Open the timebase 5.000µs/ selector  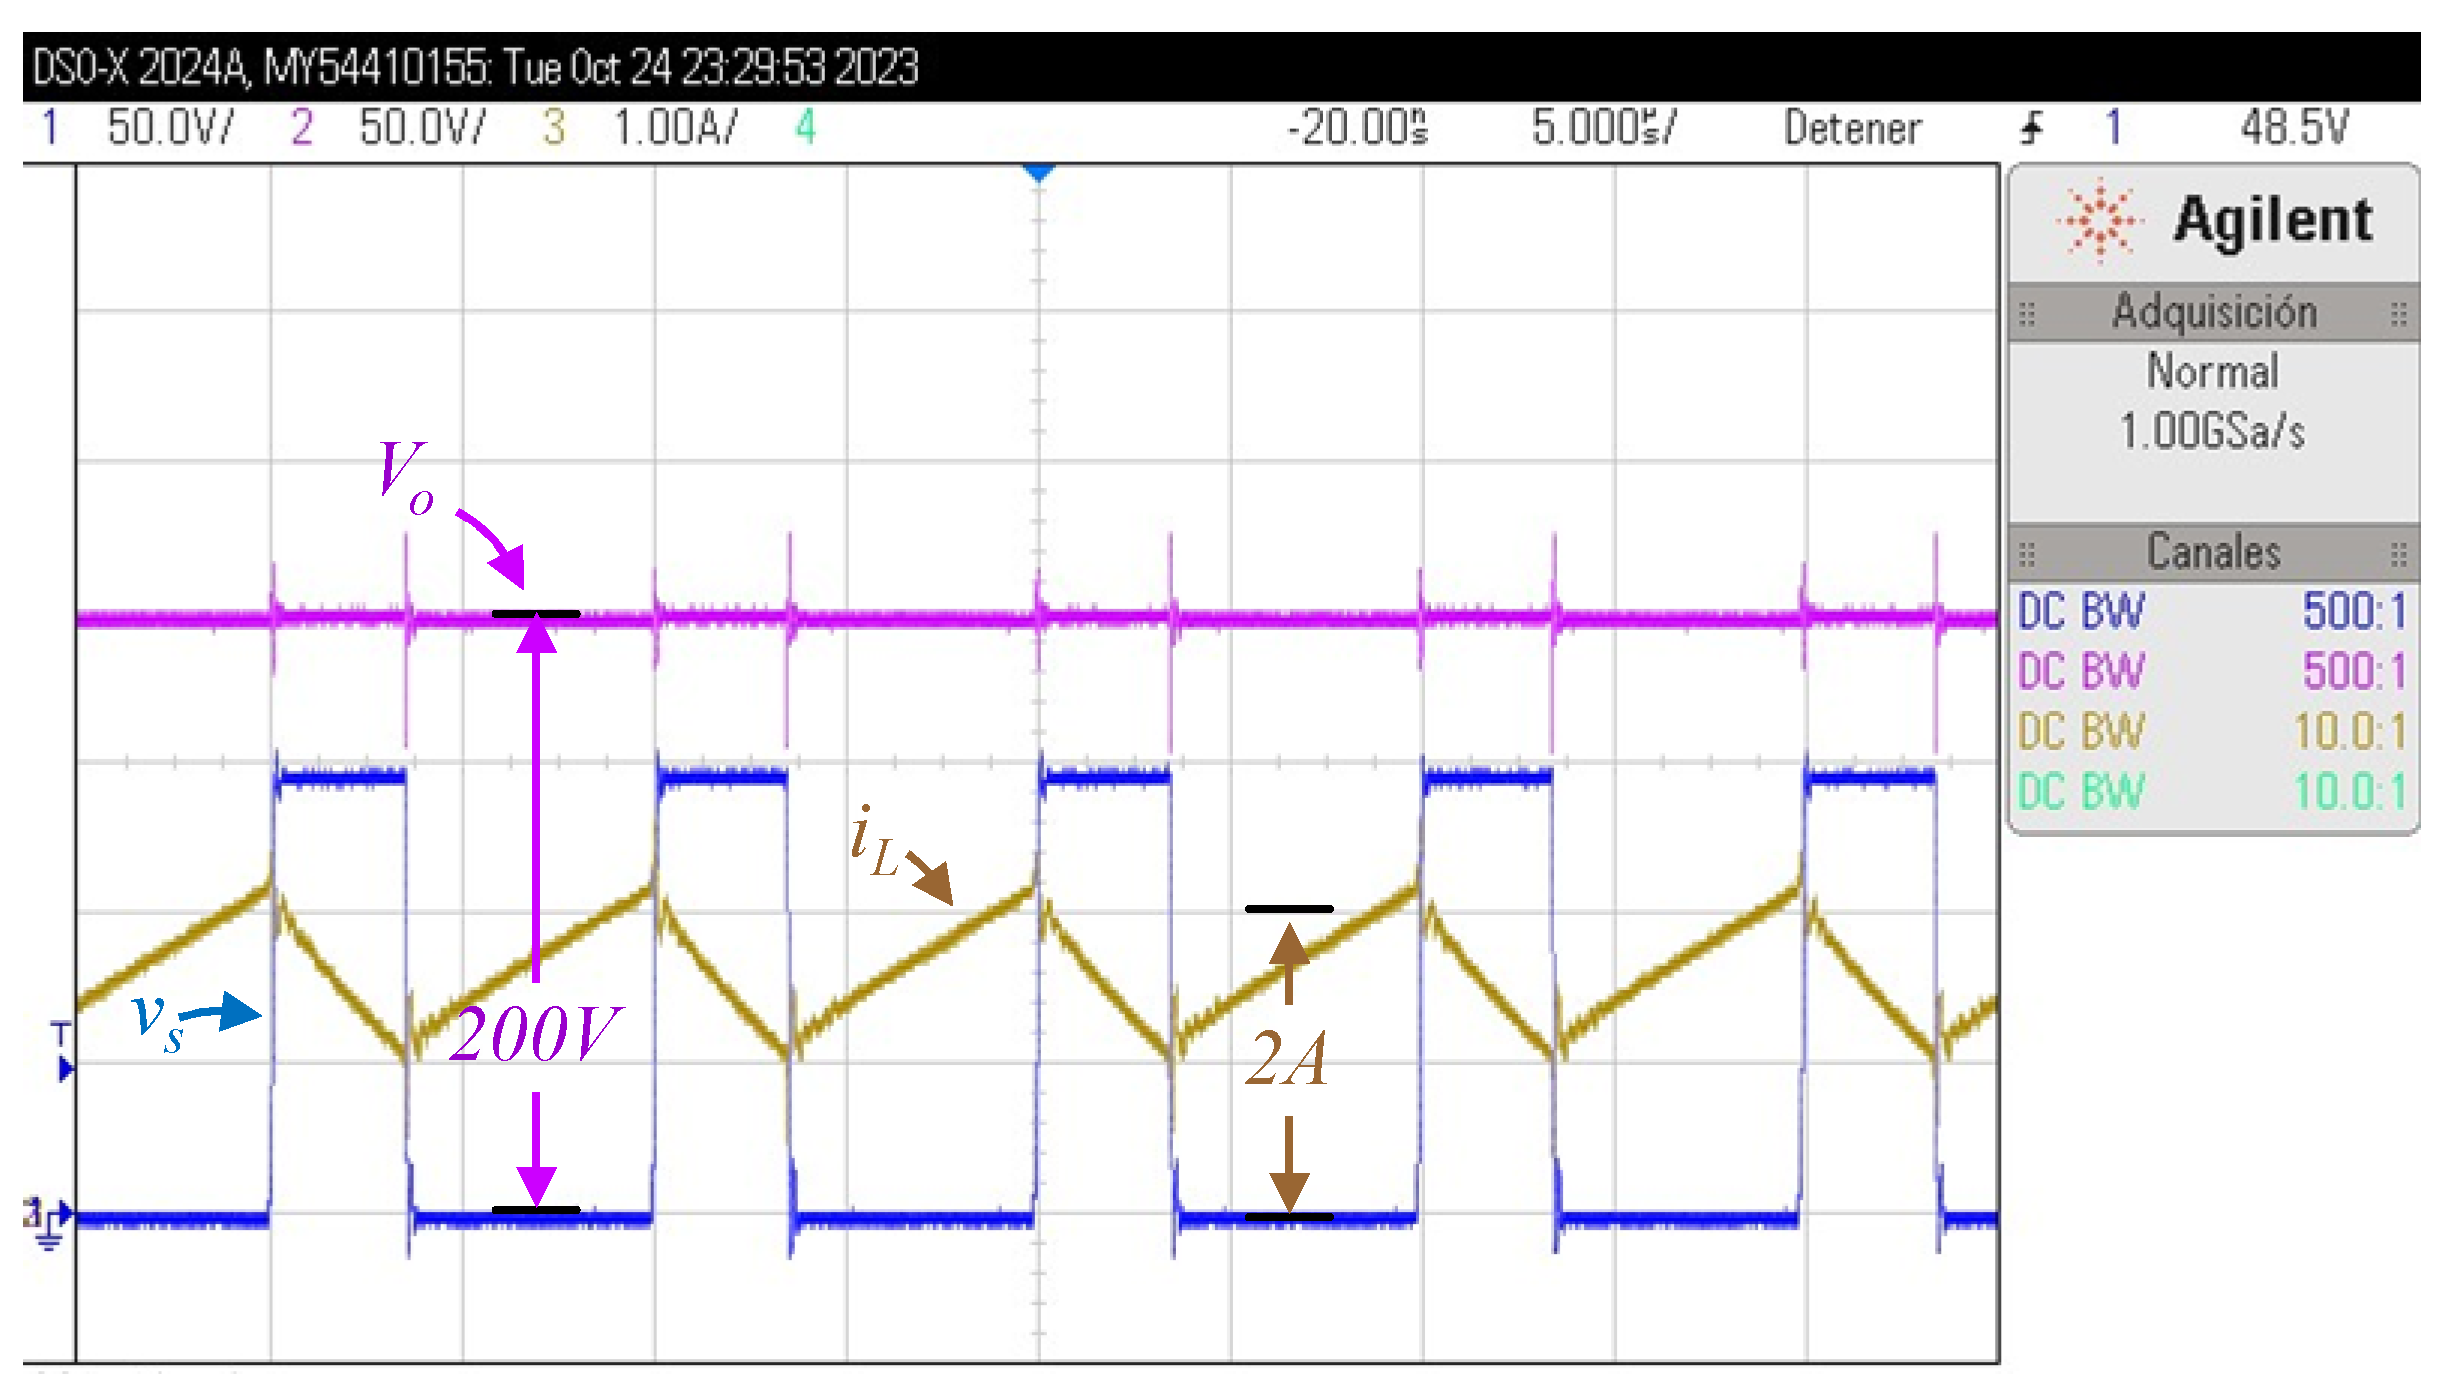tap(1600, 128)
